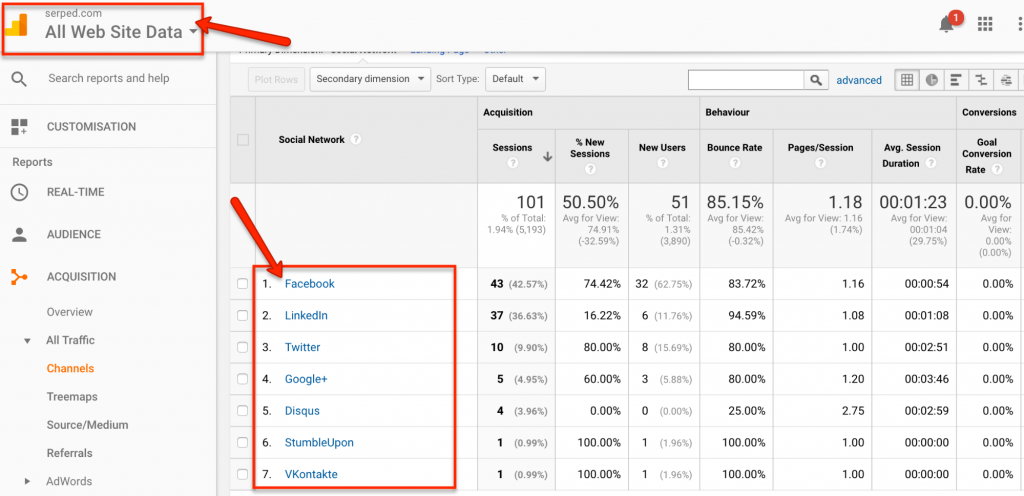Open the notifications bell icon
The height and width of the screenshot is (496, 1024).
tap(947, 24)
